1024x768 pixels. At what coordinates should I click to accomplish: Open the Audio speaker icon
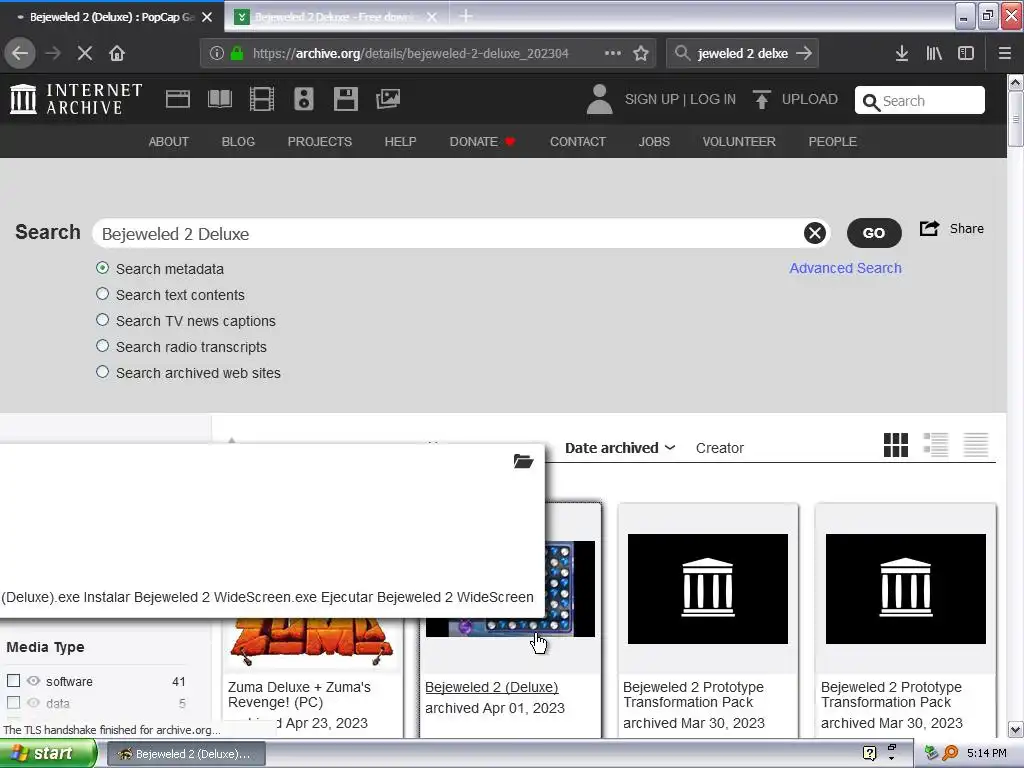304,99
